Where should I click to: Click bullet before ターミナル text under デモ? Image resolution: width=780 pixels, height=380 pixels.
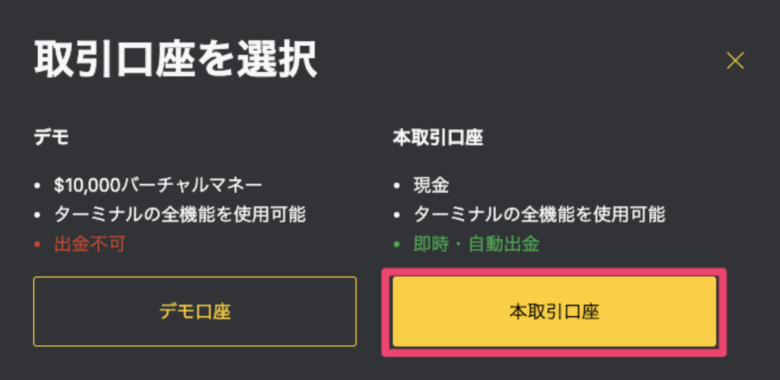click(37, 215)
